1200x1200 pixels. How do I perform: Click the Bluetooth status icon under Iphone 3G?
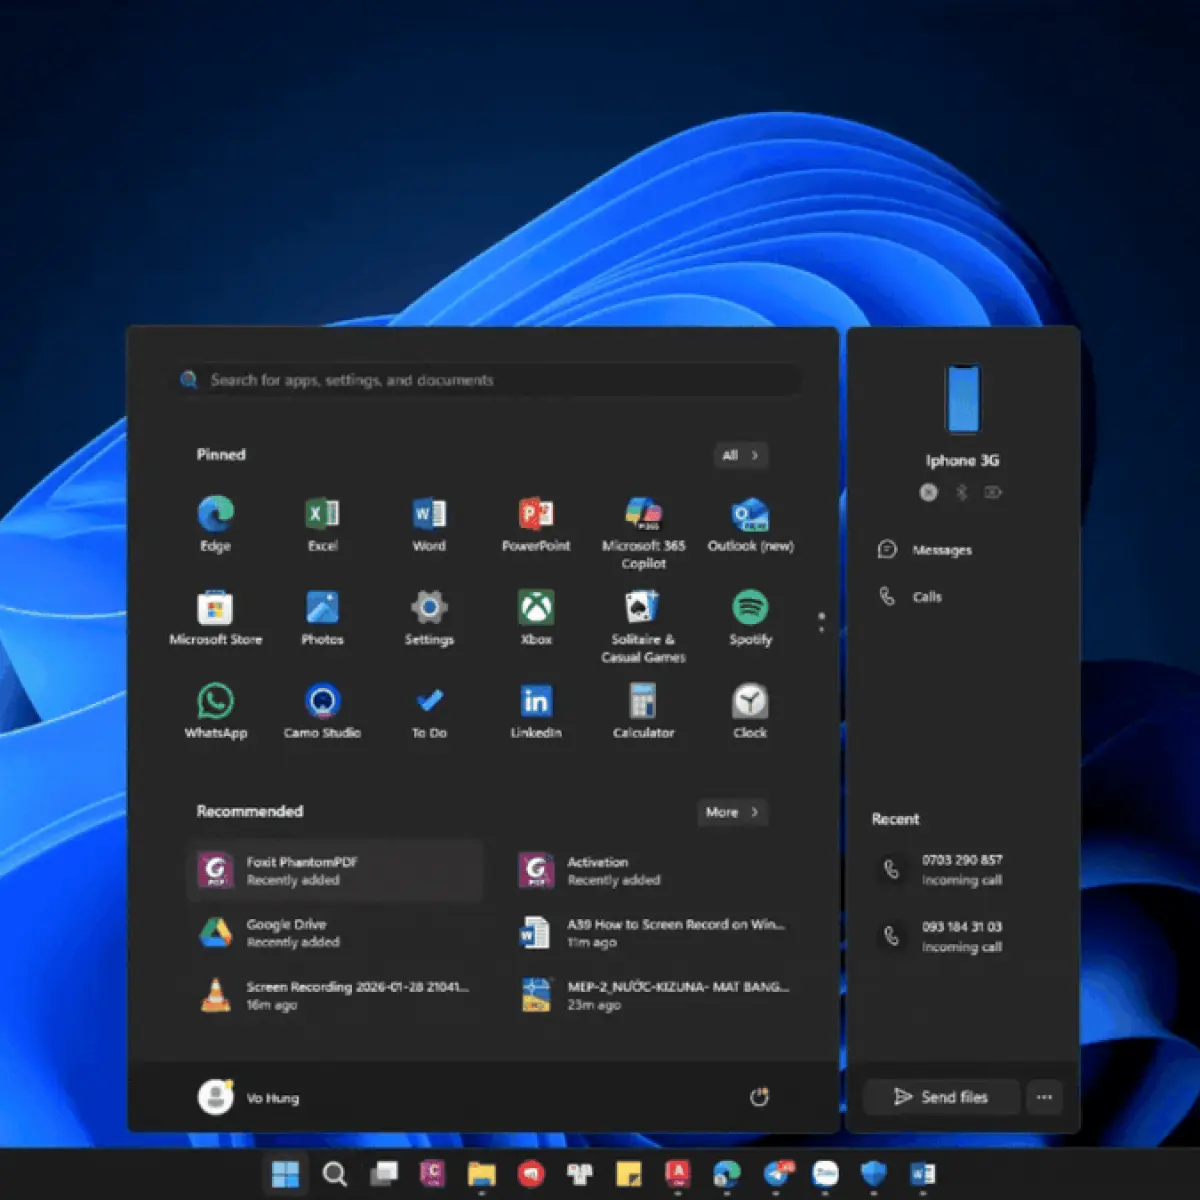coord(961,492)
